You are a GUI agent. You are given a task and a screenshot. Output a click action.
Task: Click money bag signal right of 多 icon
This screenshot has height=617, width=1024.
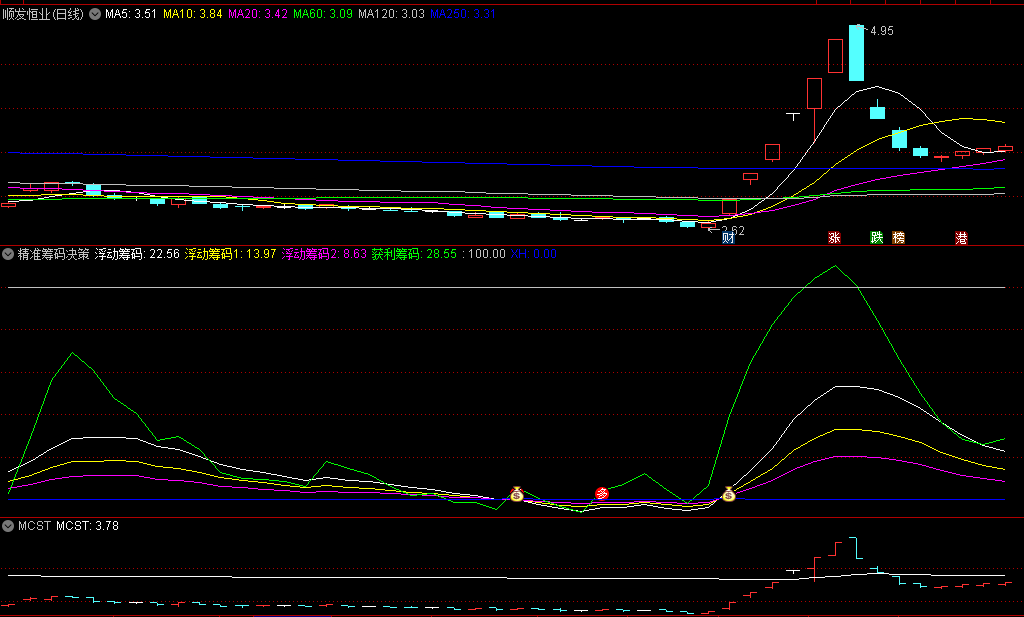(729, 494)
